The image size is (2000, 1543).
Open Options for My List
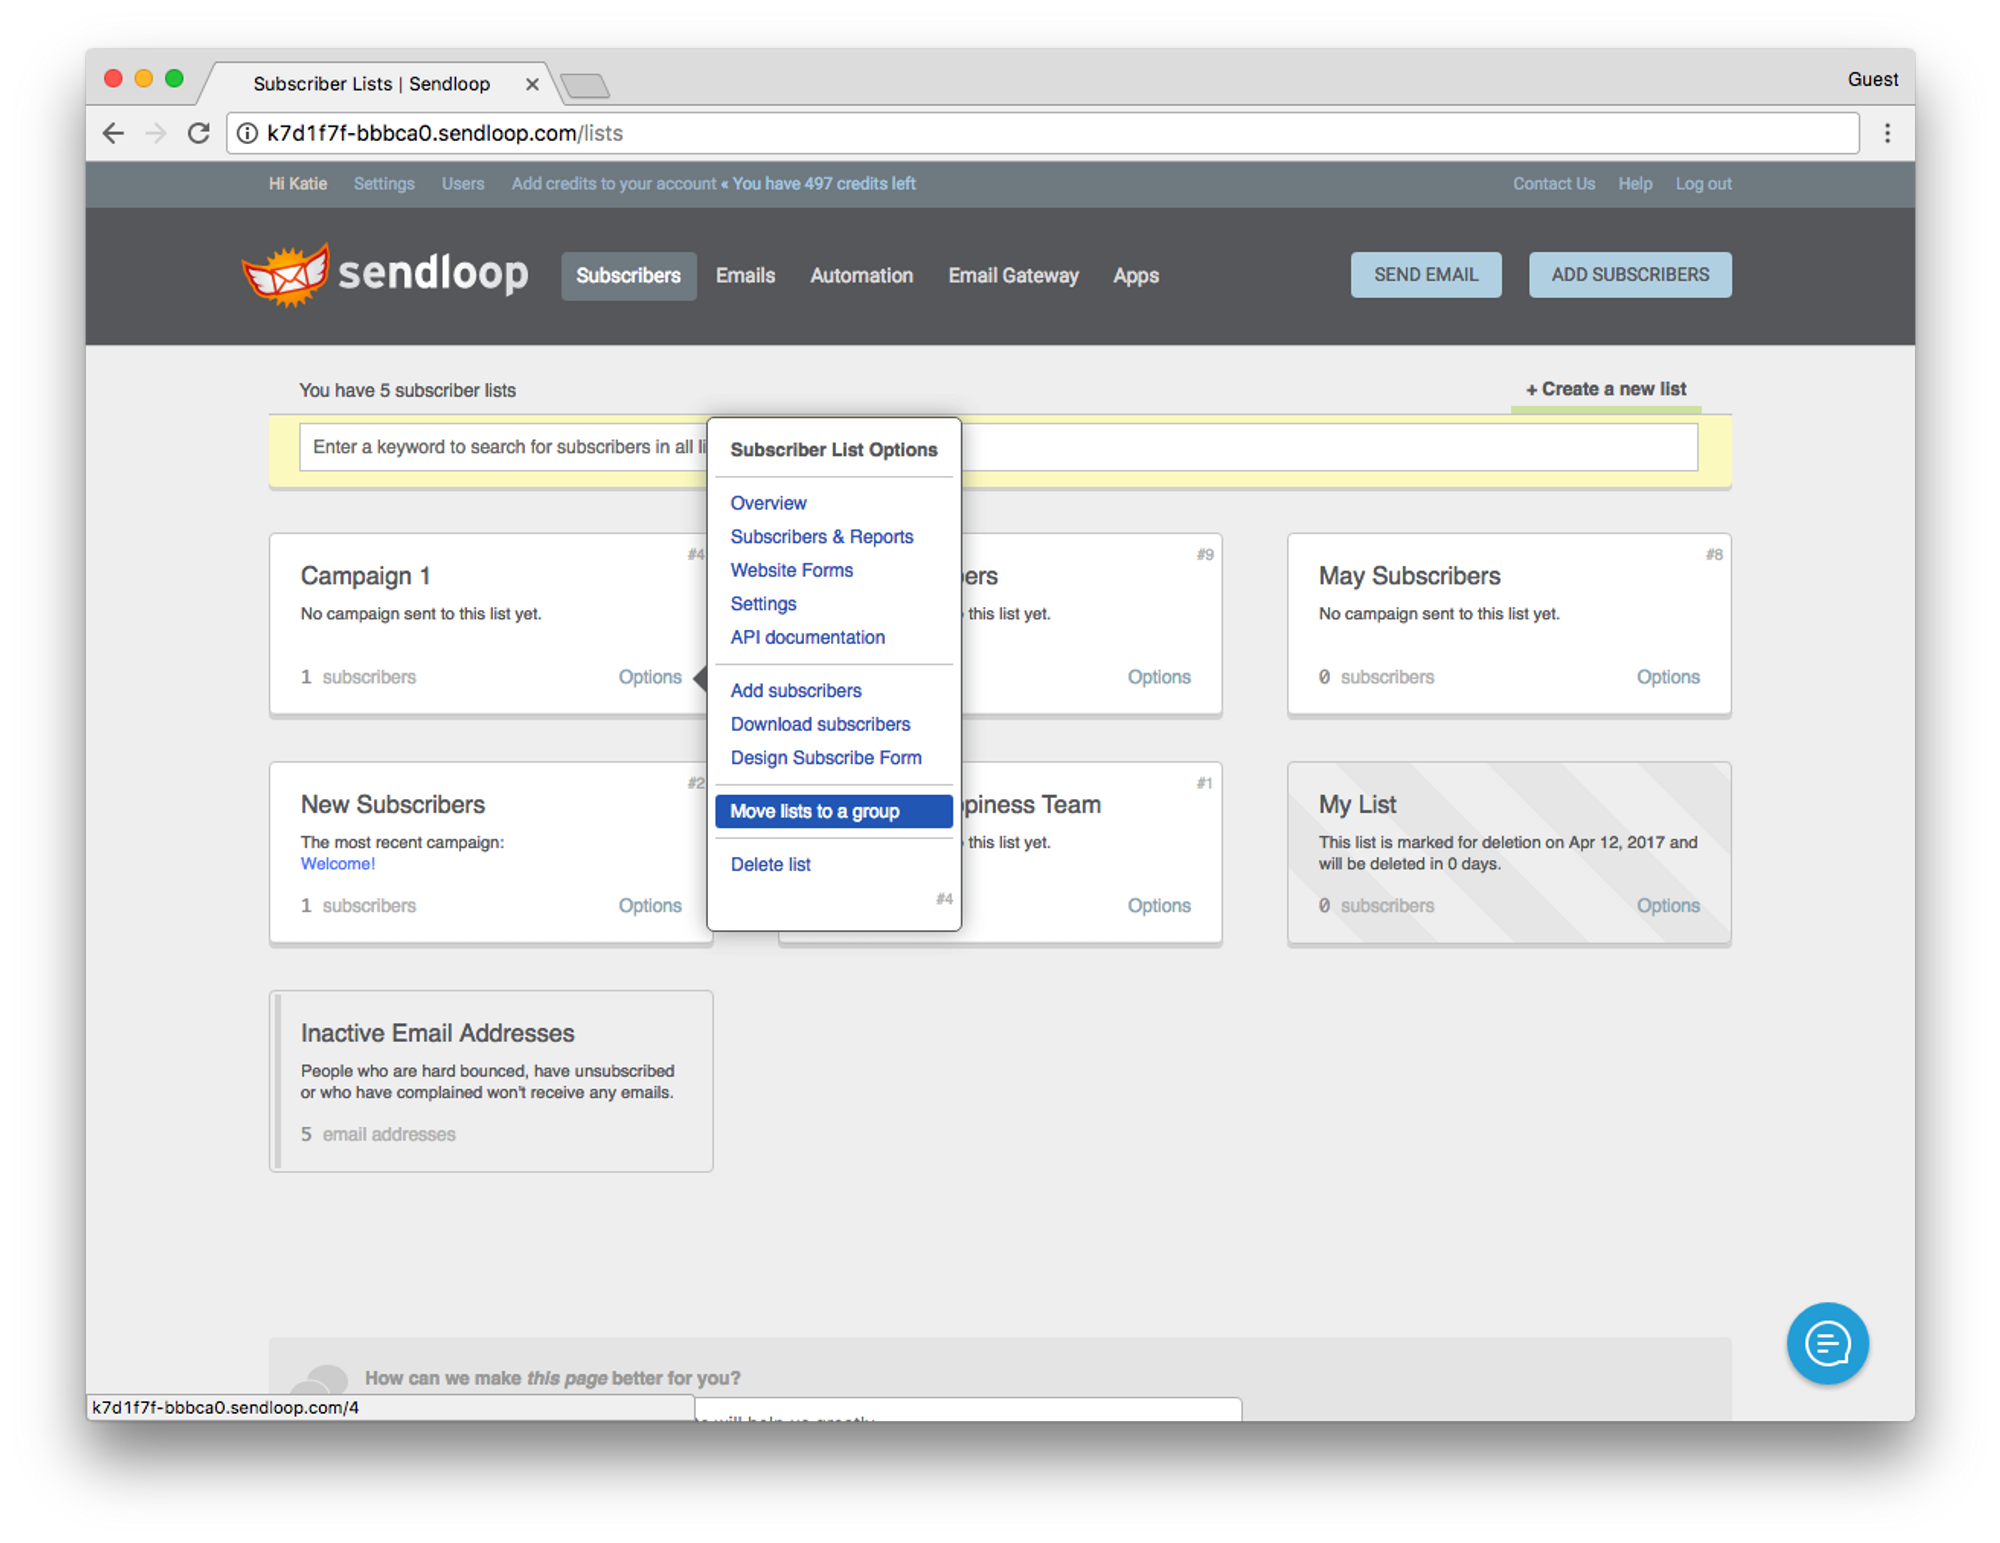tap(1667, 905)
